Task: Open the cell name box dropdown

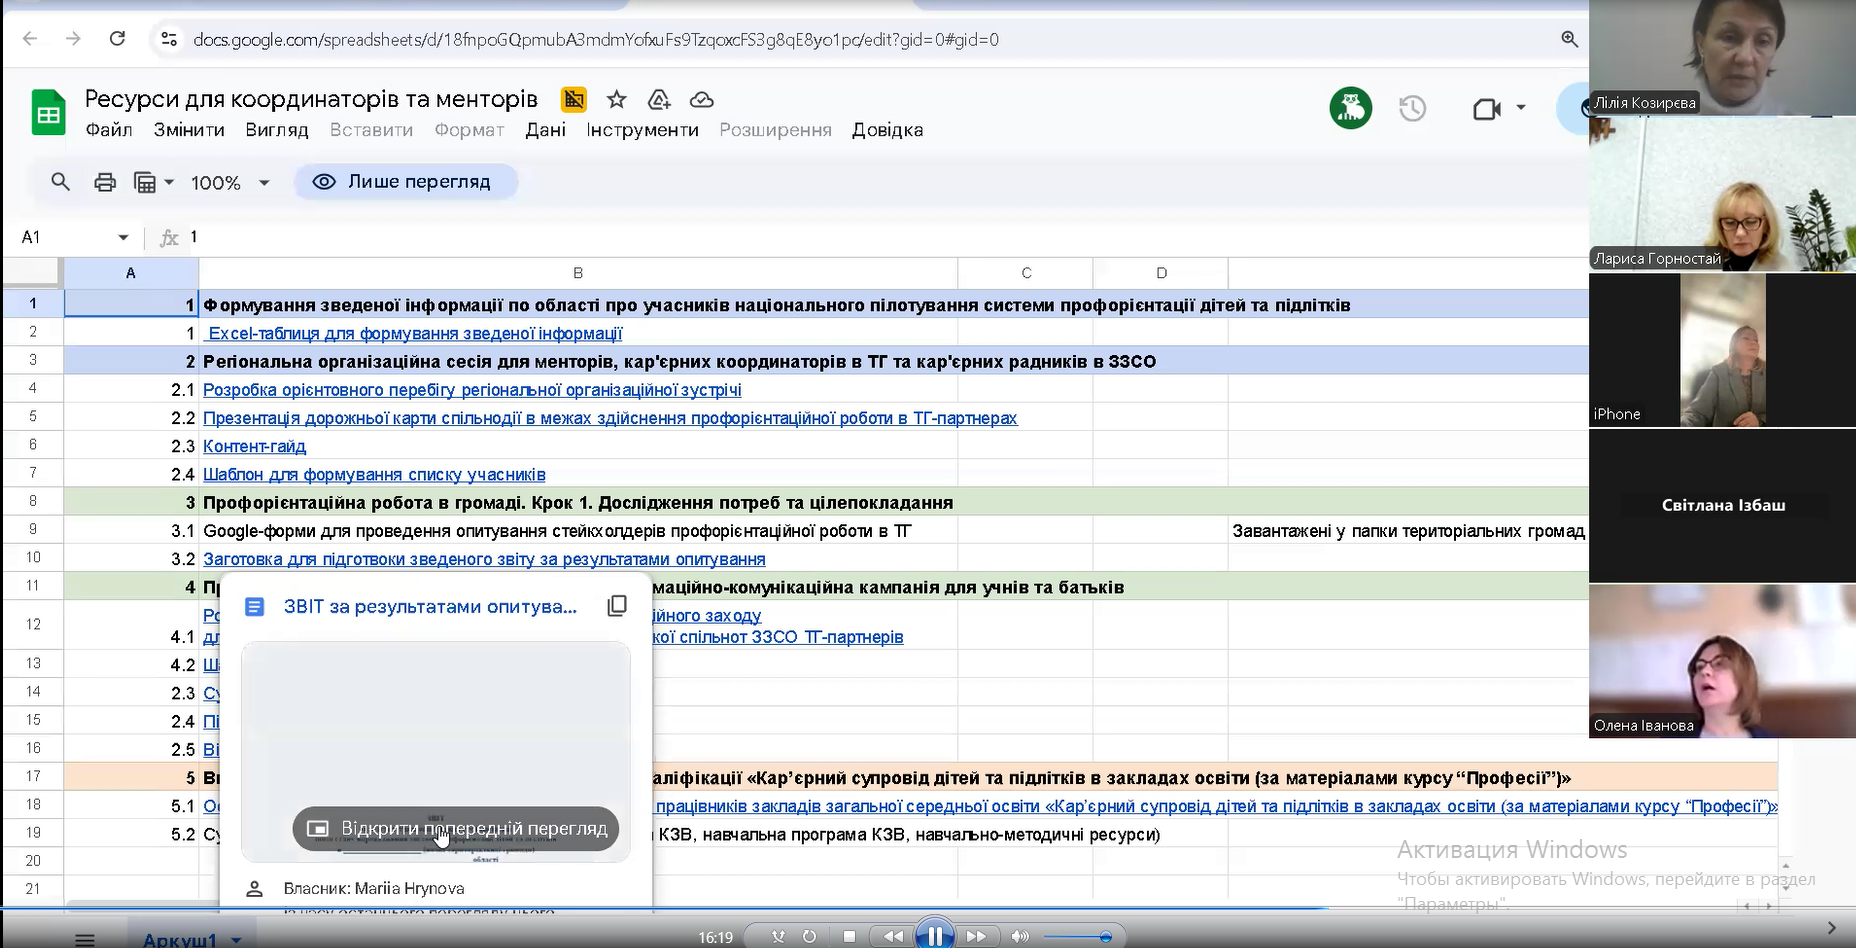Action: 123,238
